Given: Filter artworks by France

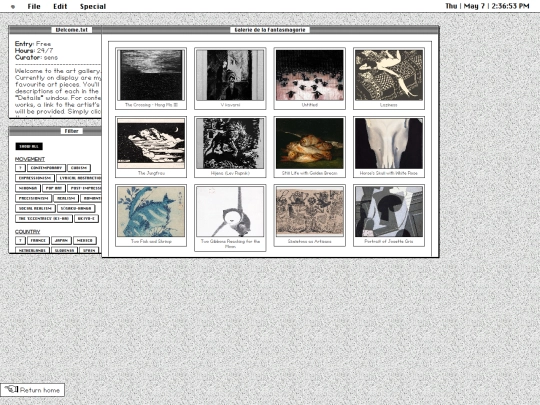Looking at the screenshot, I should click(x=38, y=240).
